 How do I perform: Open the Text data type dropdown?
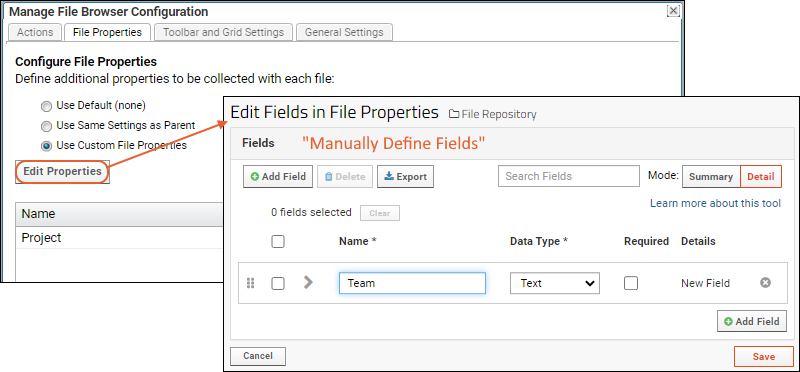point(555,283)
